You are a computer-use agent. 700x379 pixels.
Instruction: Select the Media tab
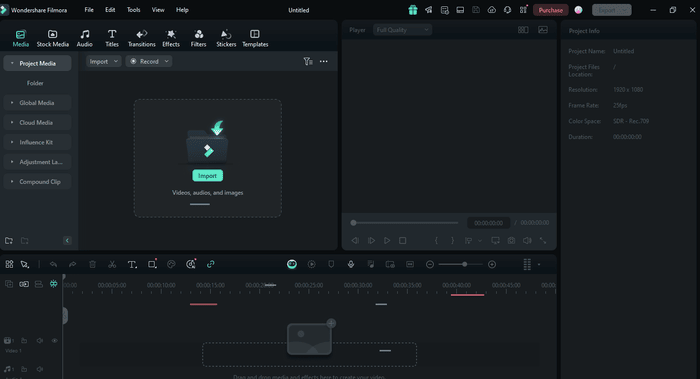(x=21, y=38)
